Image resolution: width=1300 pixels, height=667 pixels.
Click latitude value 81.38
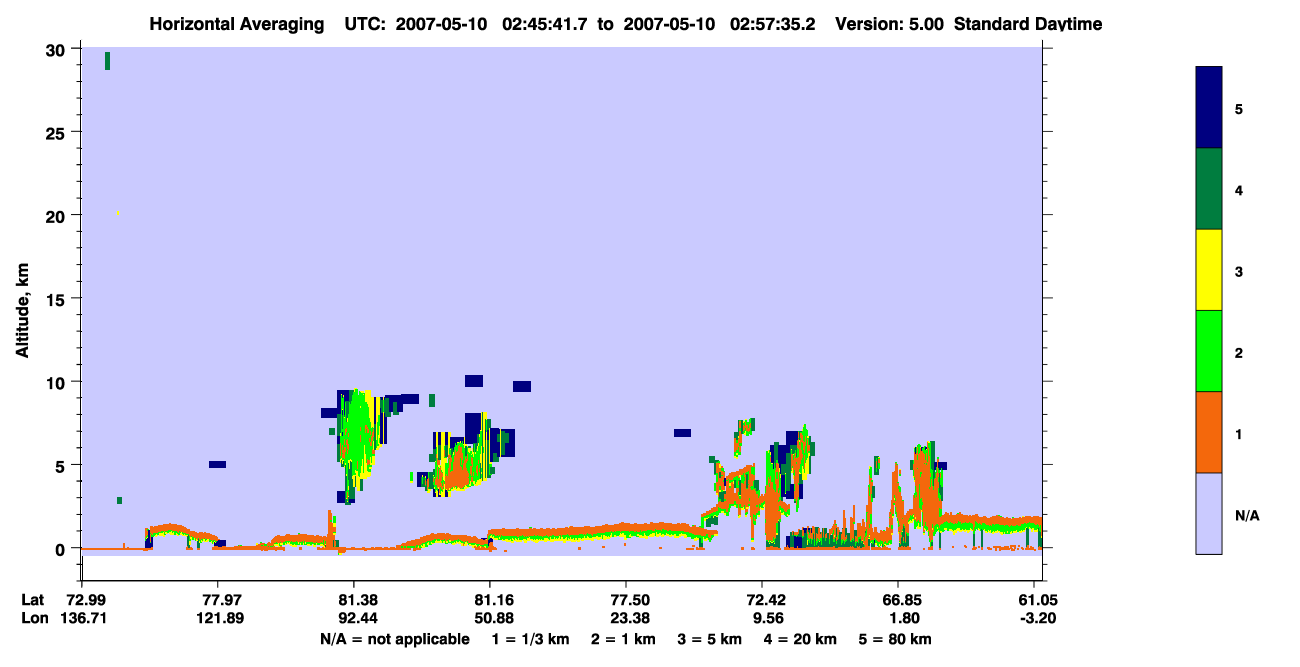tap(354, 600)
